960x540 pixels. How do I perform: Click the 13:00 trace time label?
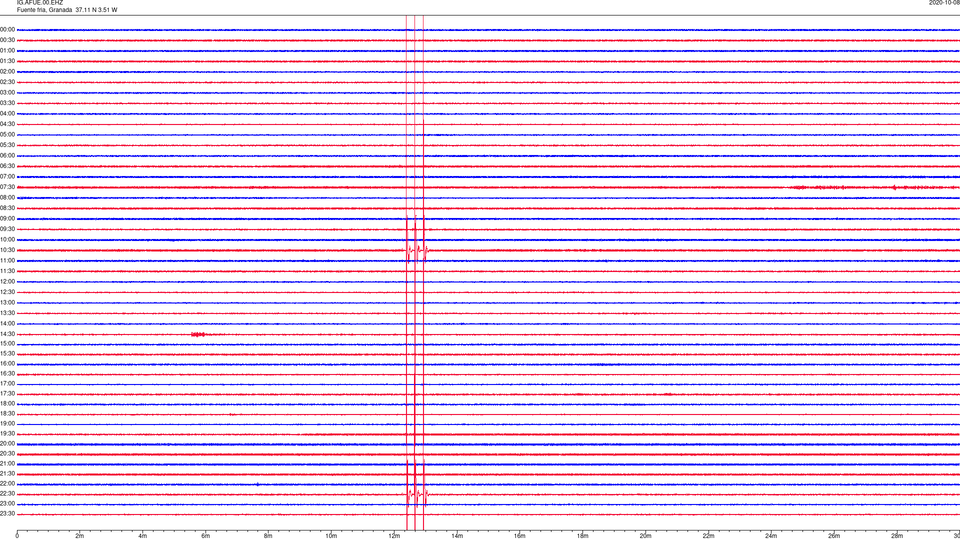pos(7,302)
